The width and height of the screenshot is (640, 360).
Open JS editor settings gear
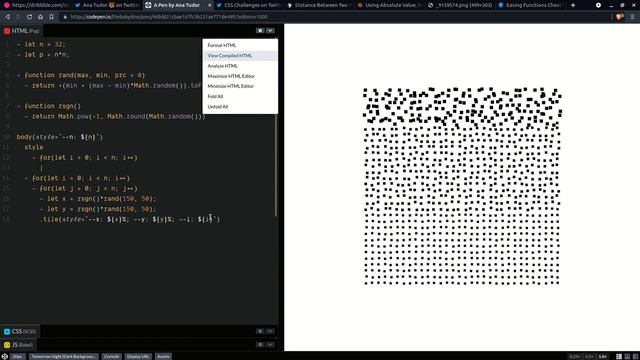tap(260, 344)
